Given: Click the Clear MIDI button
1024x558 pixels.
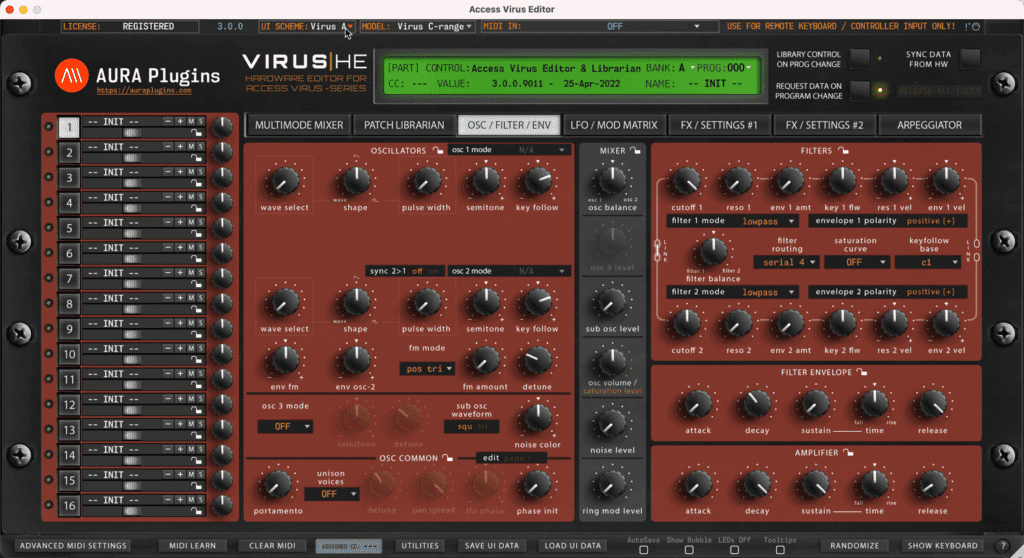Looking at the screenshot, I should point(272,546).
